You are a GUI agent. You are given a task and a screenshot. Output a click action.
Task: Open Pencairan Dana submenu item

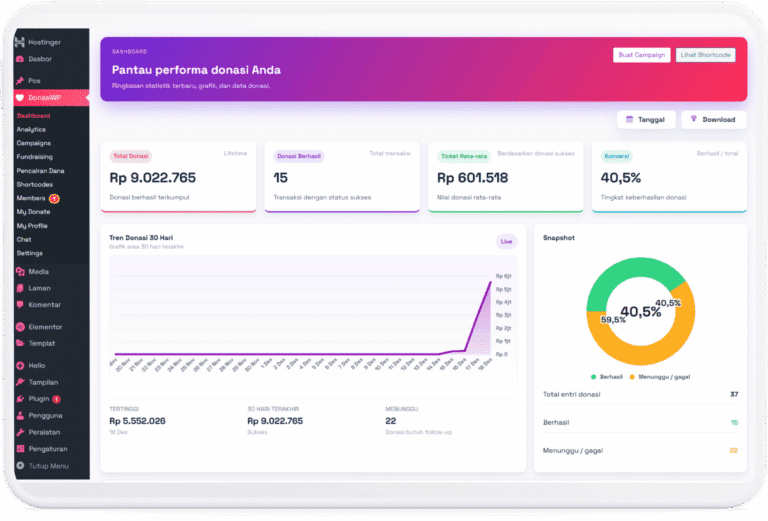(41, 171)
